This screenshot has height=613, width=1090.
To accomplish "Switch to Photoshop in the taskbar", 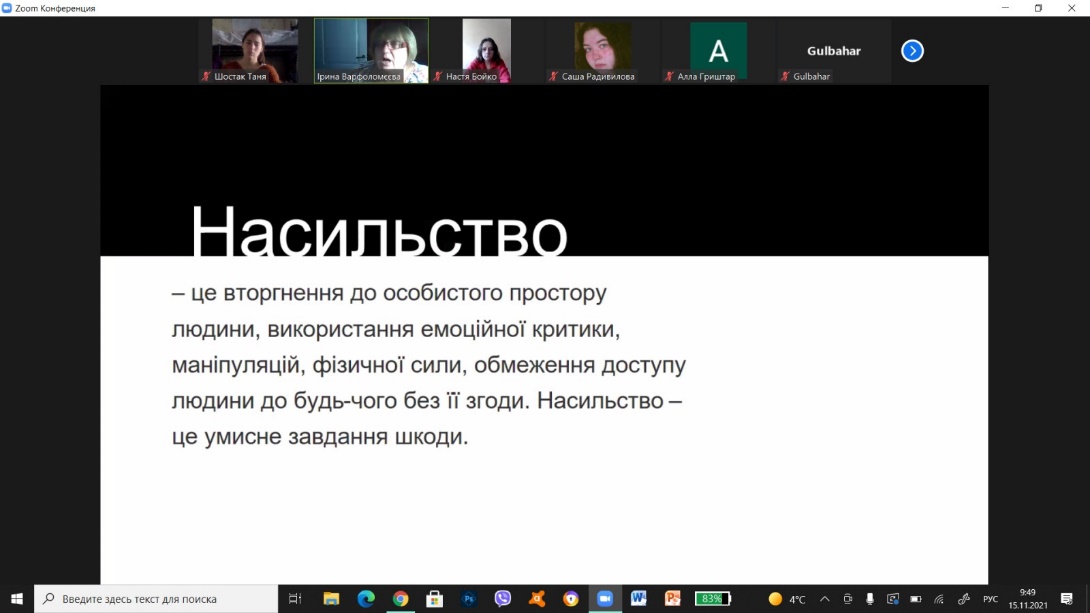I will 468,599.
